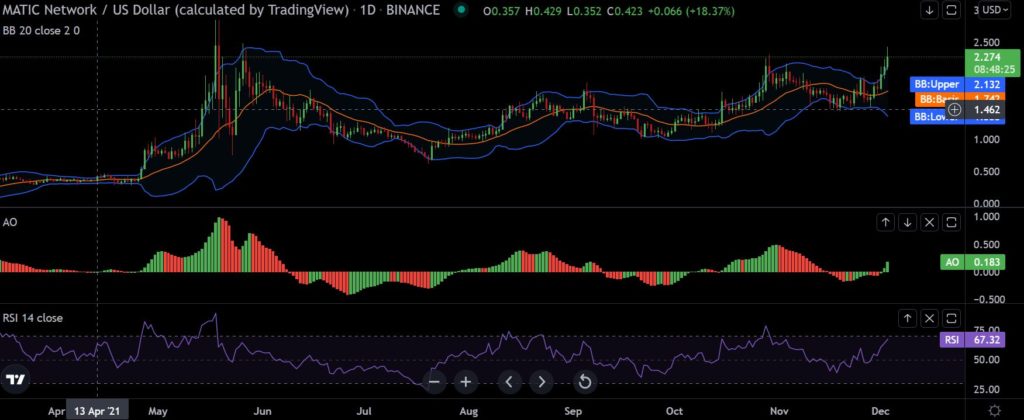1024x420 pixels.
Task: Click the Aug label on time axis
Action: [469, 412]
